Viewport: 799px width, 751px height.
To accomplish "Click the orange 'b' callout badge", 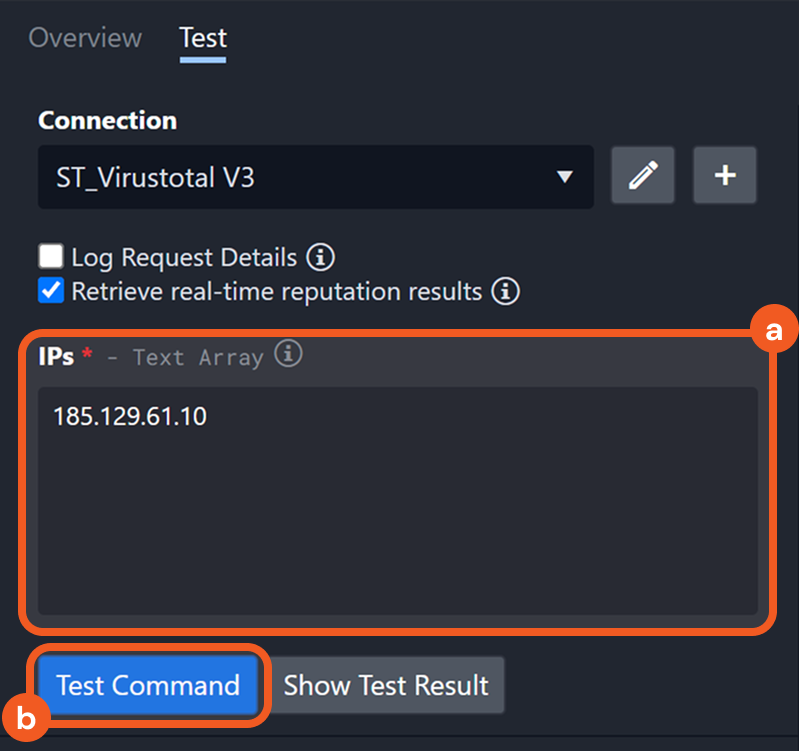I will (x=27, y=717).
